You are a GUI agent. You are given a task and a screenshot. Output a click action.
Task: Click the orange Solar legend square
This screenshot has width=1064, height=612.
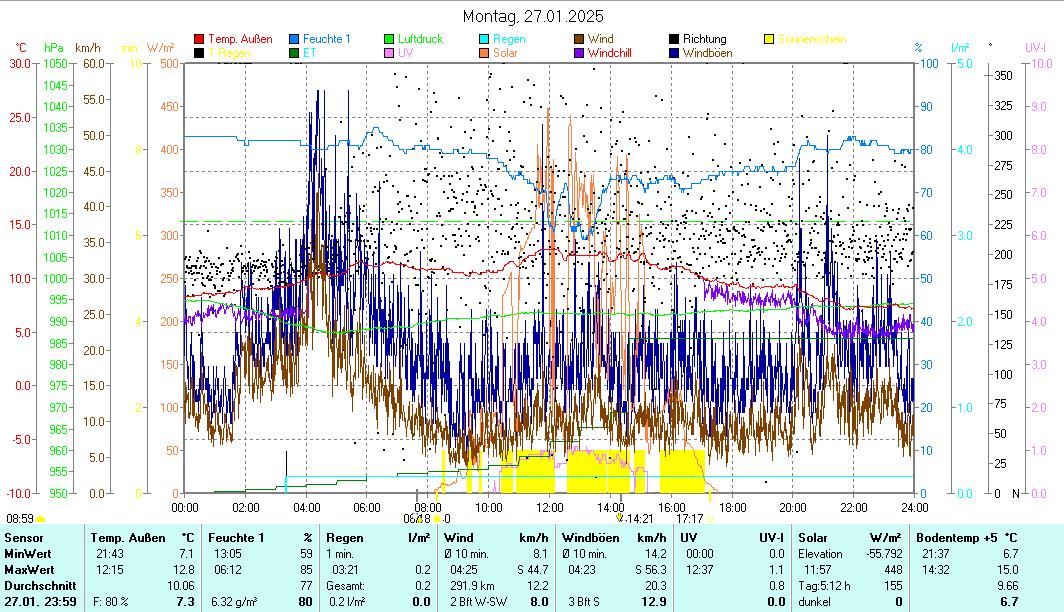484,53
